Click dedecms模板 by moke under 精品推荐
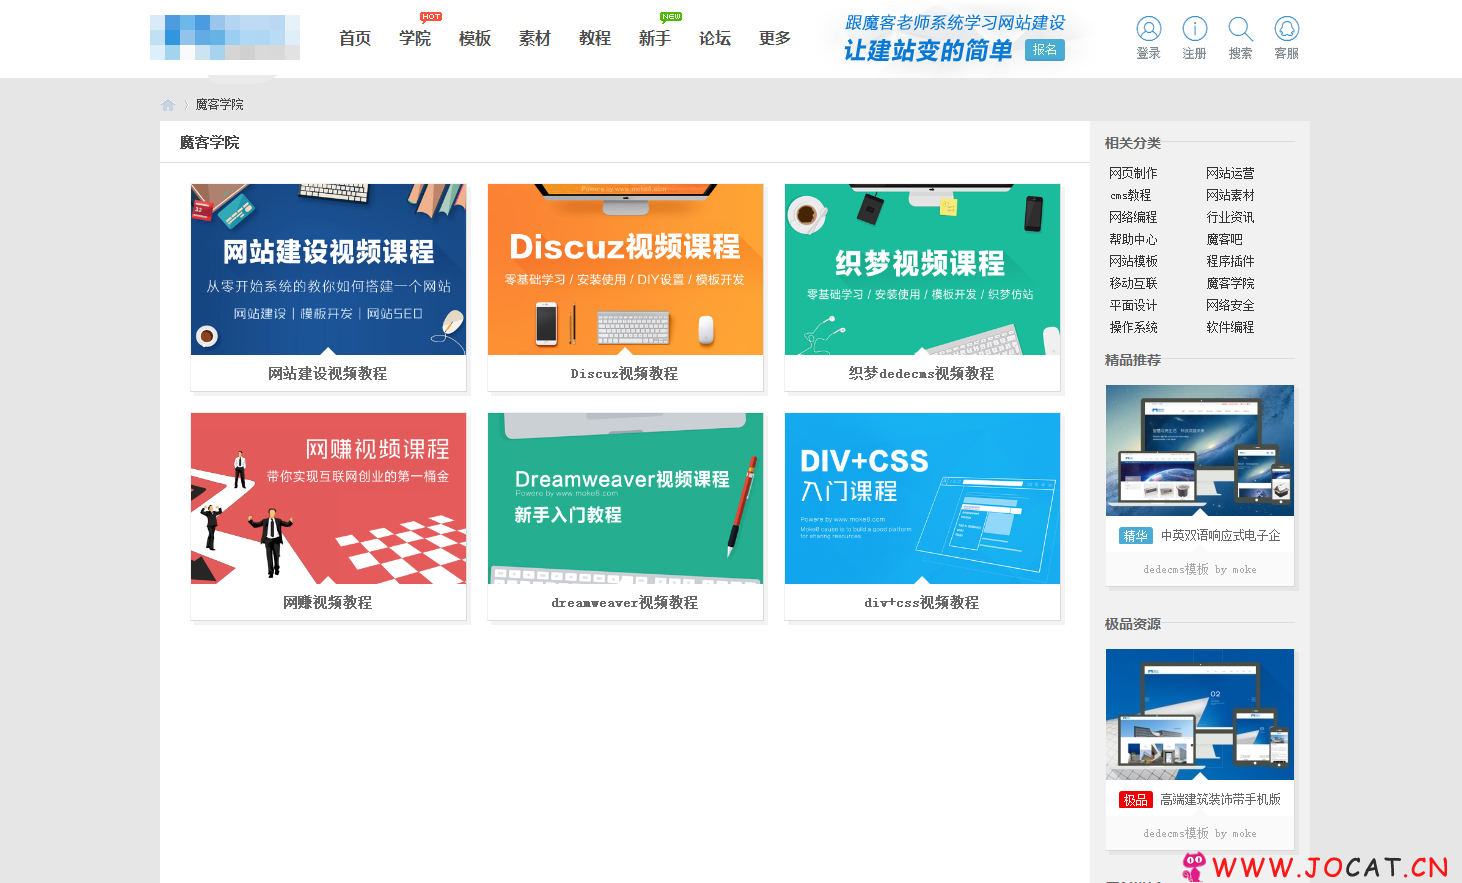Screen dimensions: 1462x883 click(1200, 569)
